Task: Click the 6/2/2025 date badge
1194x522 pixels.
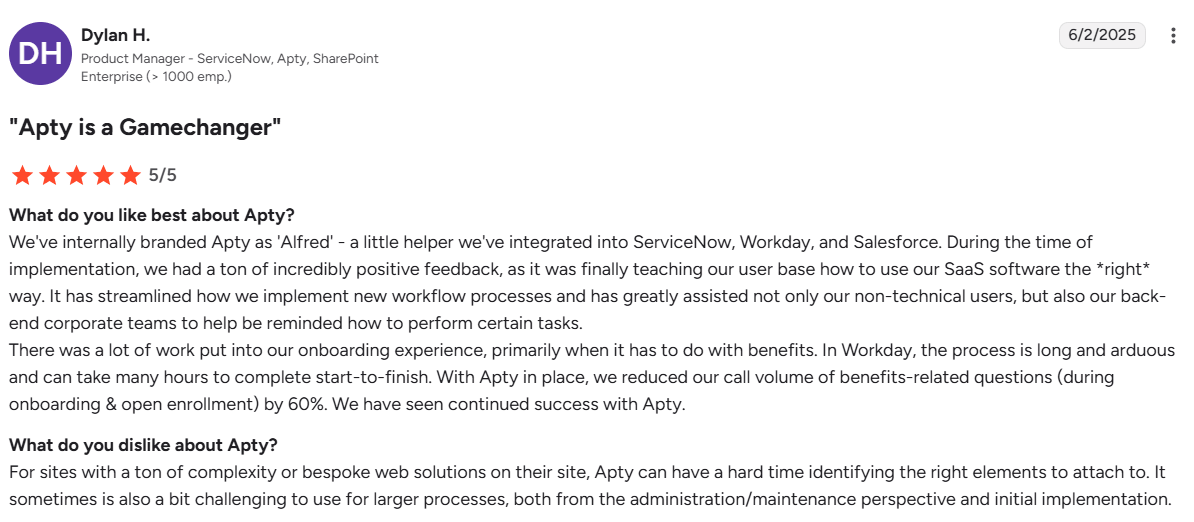Action: click(x=1102, y=35)
